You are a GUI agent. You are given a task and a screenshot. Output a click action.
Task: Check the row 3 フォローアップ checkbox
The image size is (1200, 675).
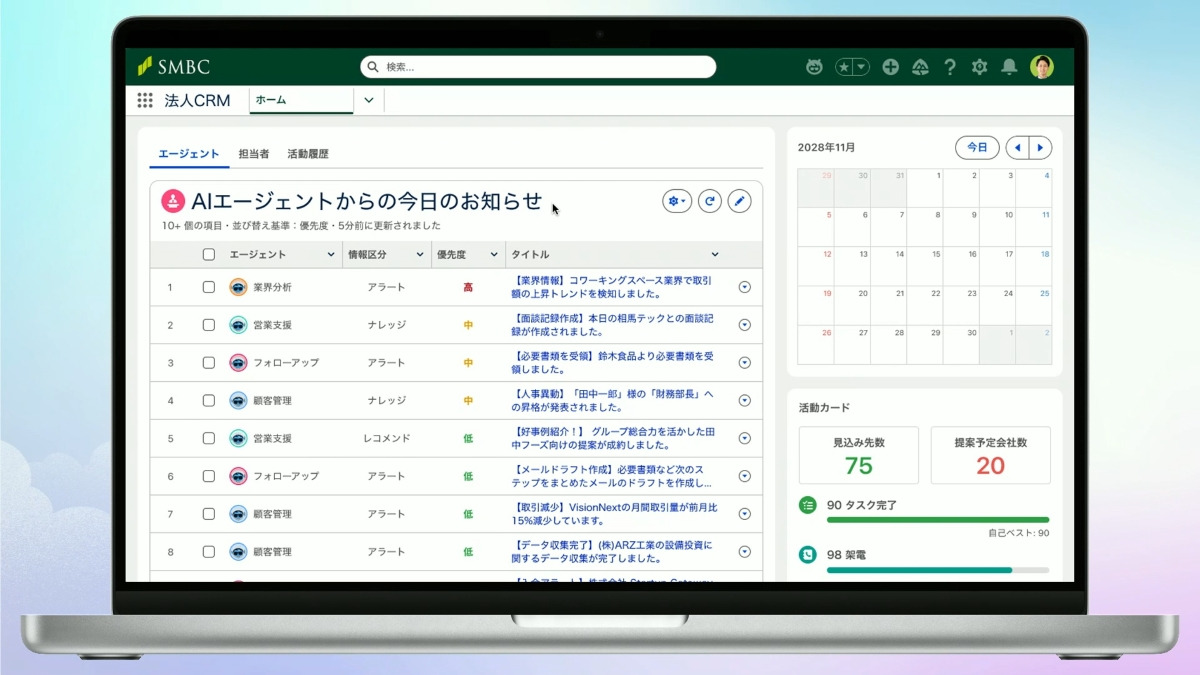(x=209, y=363)
